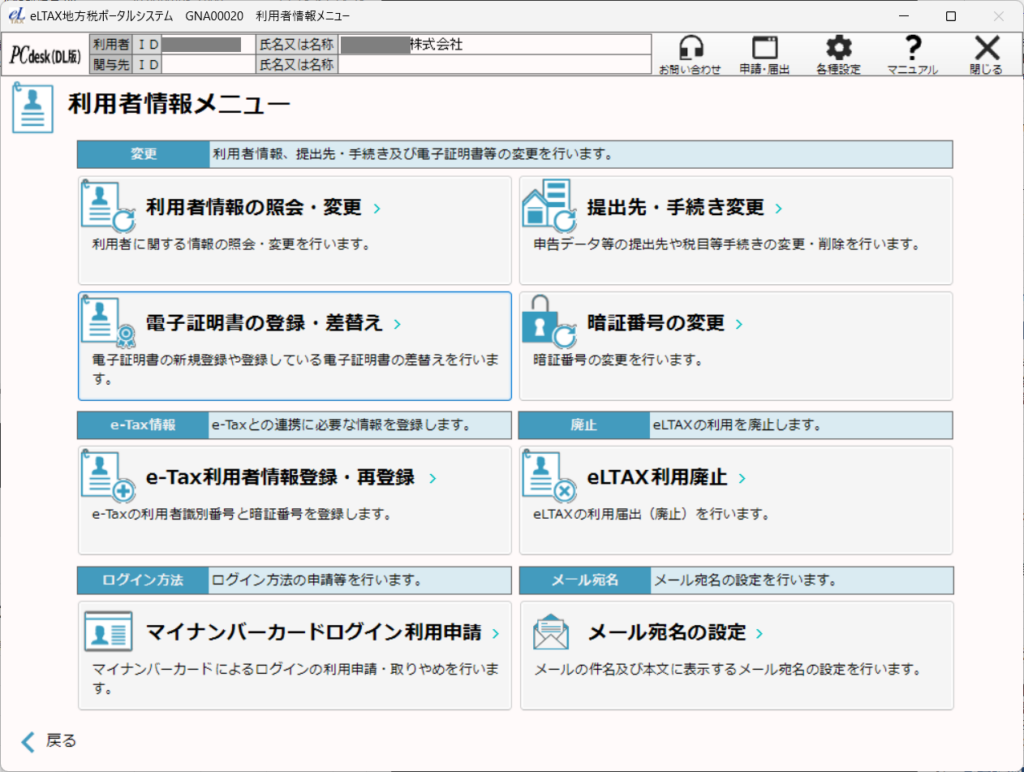1024x772 pixels.
Task: Open 暗証番号の変更
Action: [736, 346]
